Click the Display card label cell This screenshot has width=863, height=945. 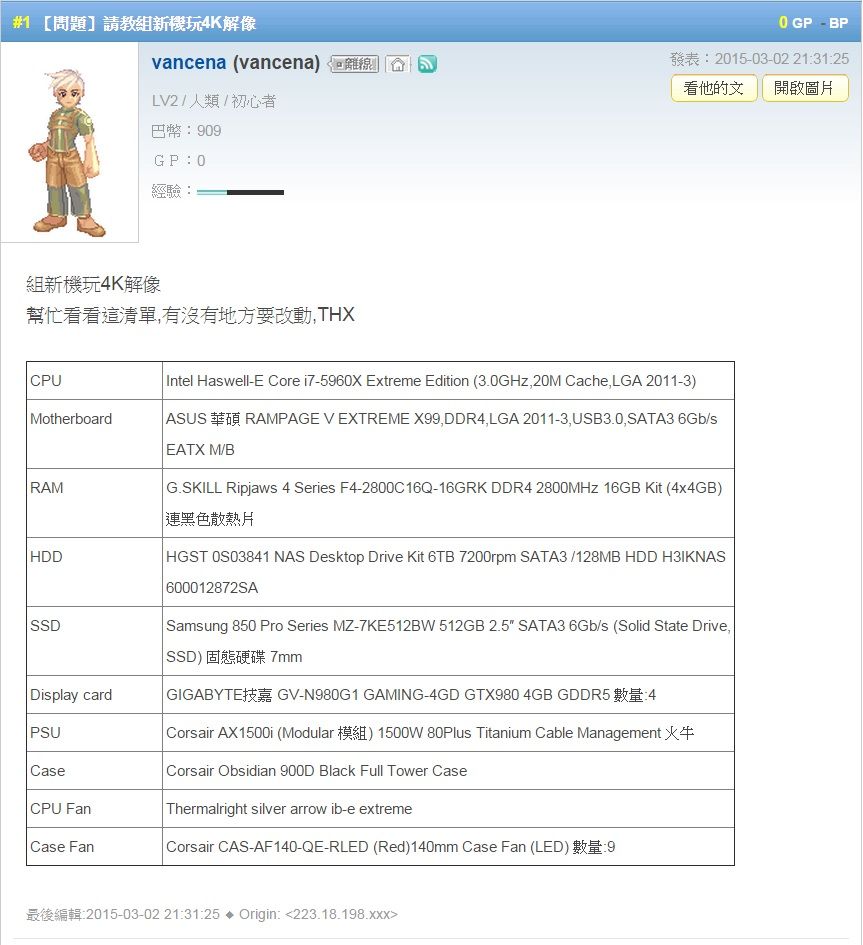pos(94,694)
